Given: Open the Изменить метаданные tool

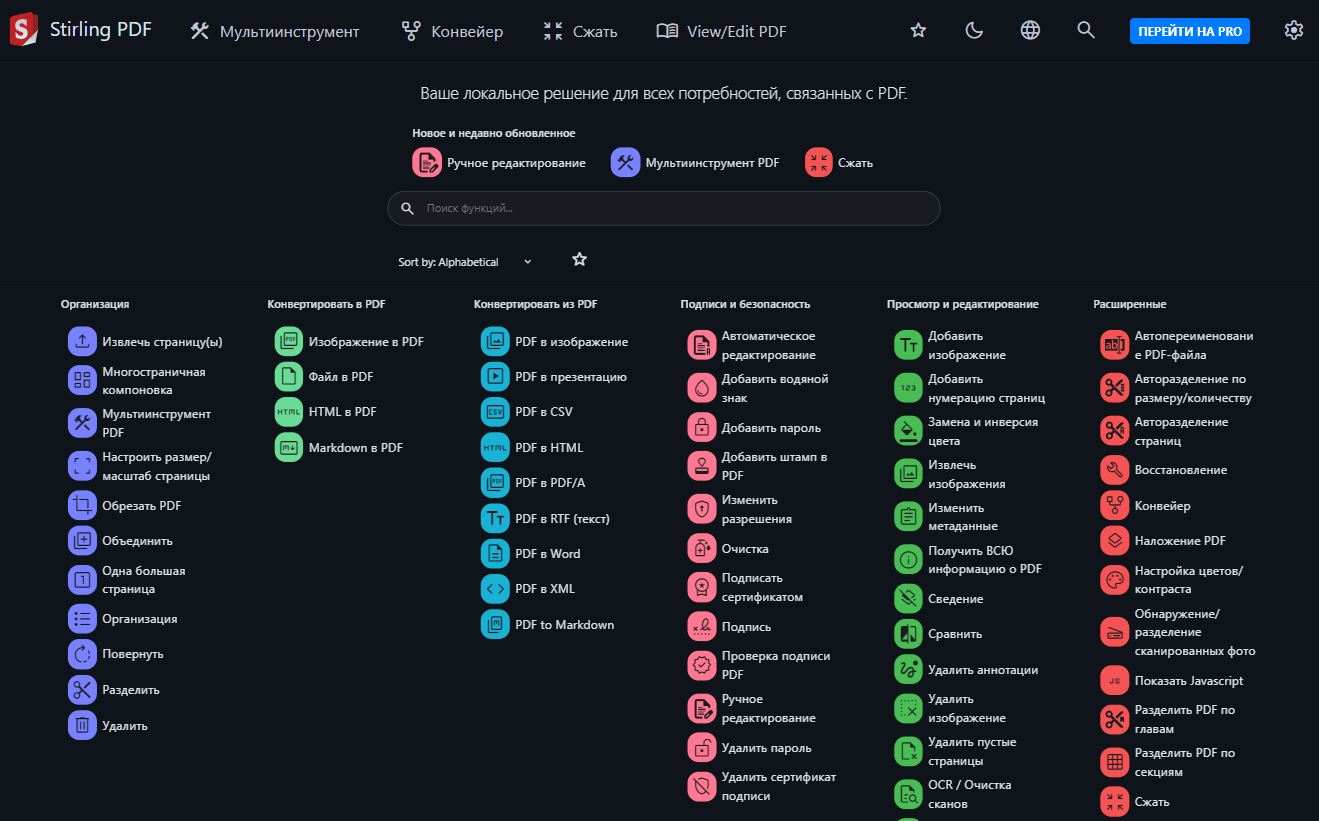Looking at the screenshot, I should click(946, 516).
